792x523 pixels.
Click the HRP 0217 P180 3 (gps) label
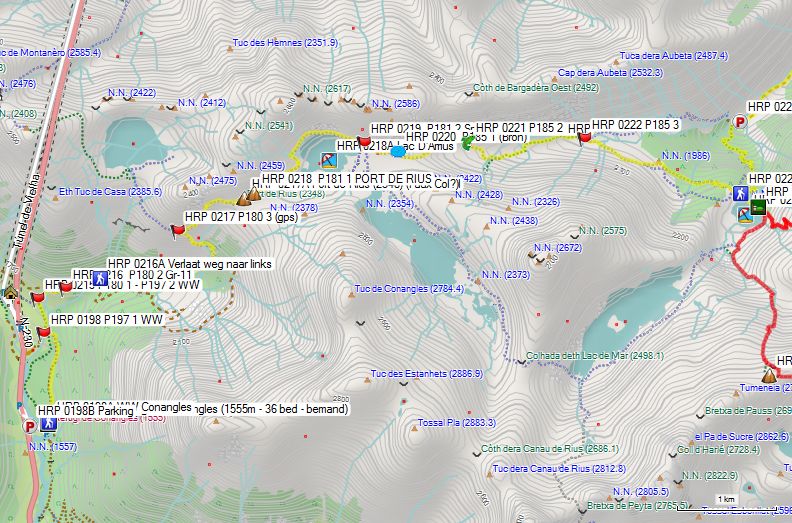241,216
